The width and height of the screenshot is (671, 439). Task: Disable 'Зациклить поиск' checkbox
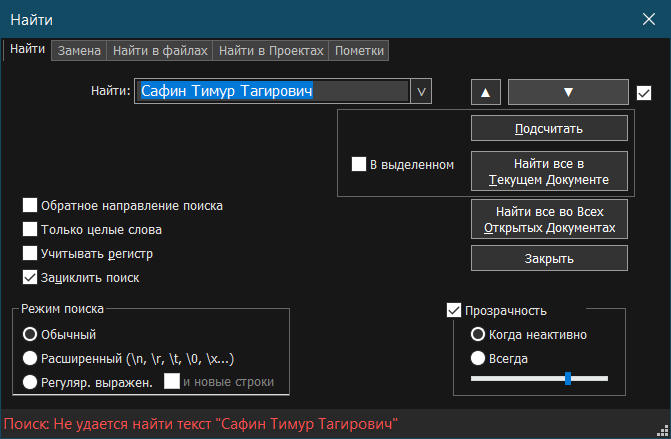[x=30, y=278]
